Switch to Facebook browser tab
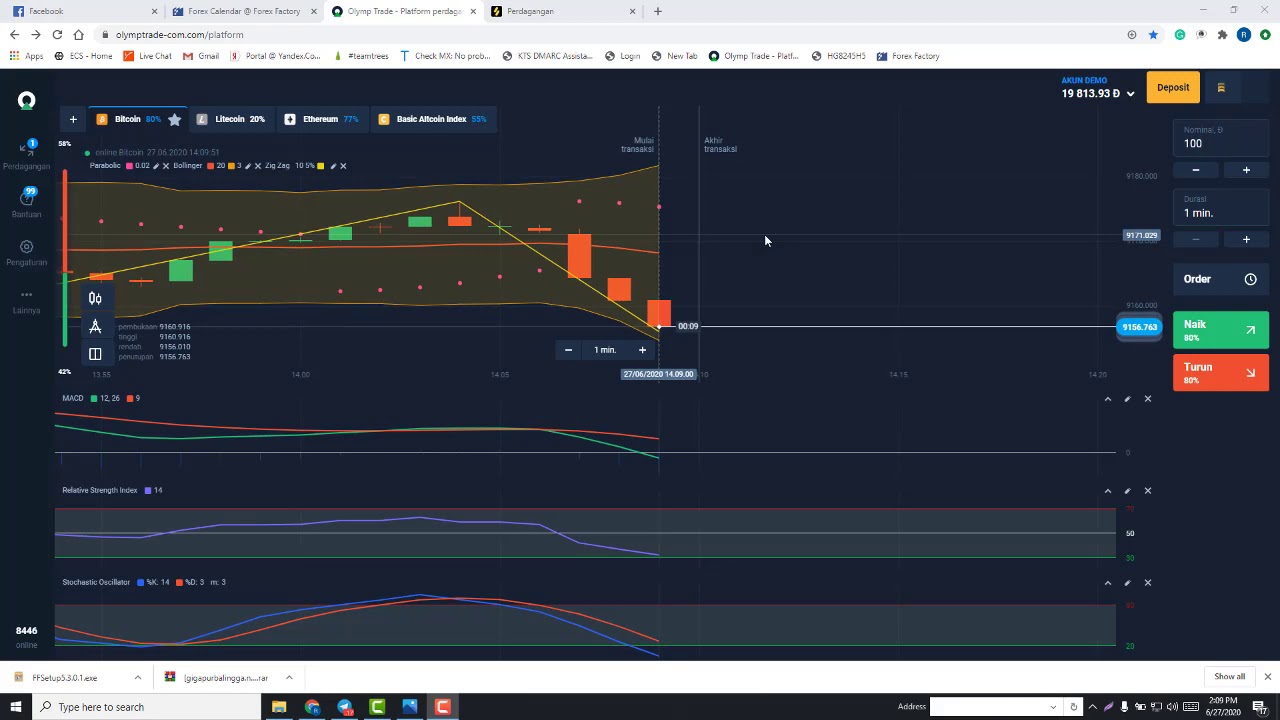The height and width of the screenshot is (720, 1280). [84, 11]
